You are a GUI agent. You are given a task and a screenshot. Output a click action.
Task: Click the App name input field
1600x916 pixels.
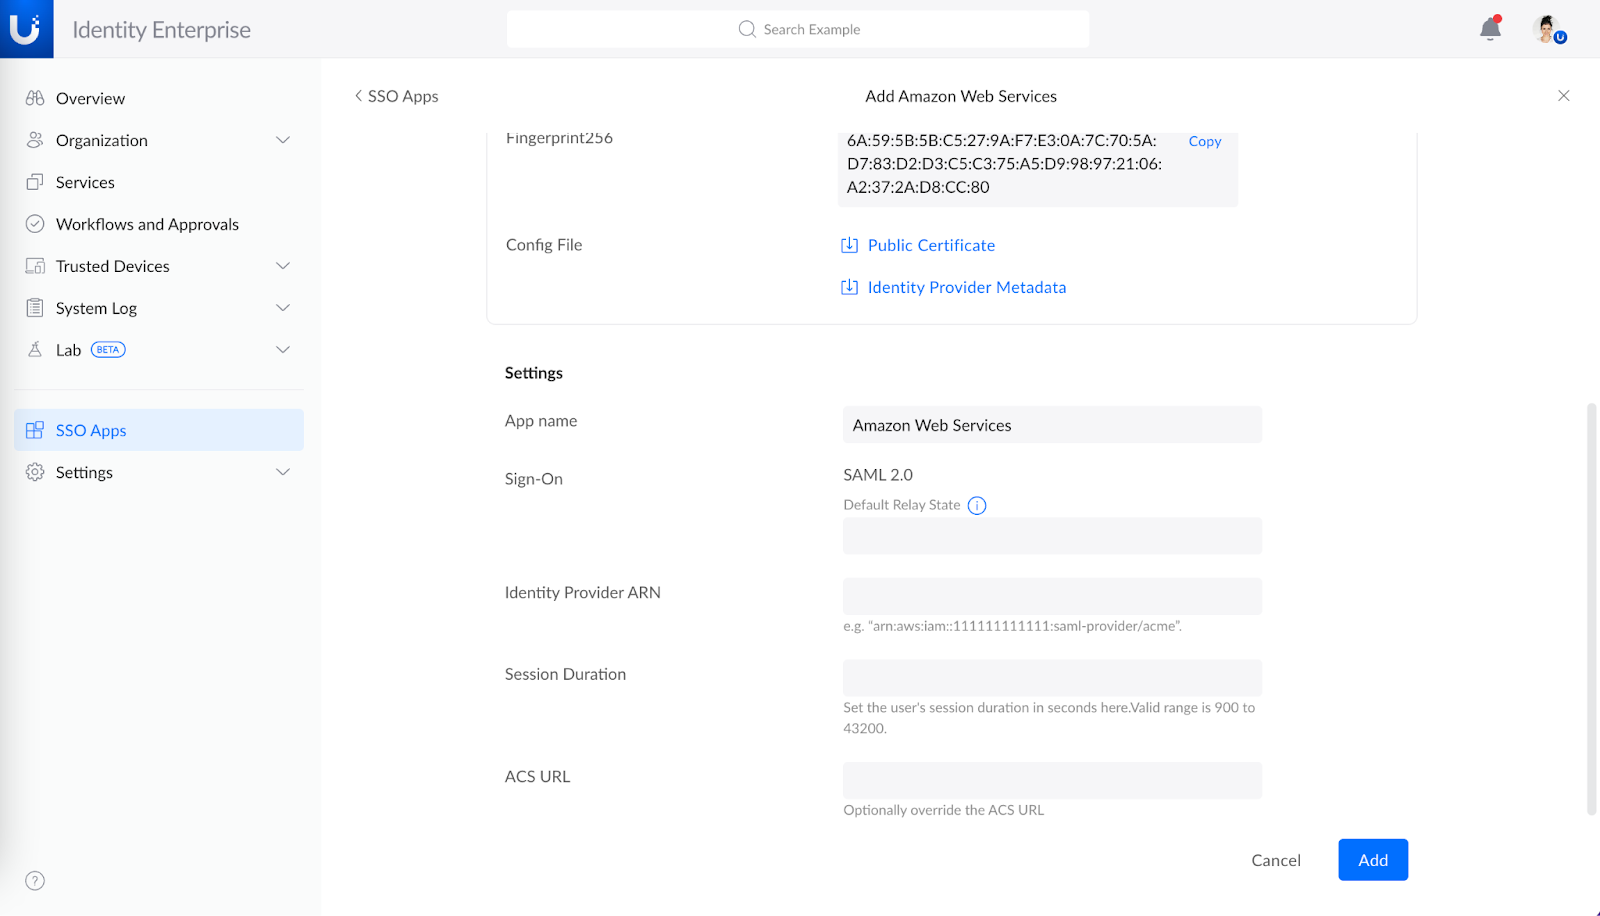point(1052,425)
